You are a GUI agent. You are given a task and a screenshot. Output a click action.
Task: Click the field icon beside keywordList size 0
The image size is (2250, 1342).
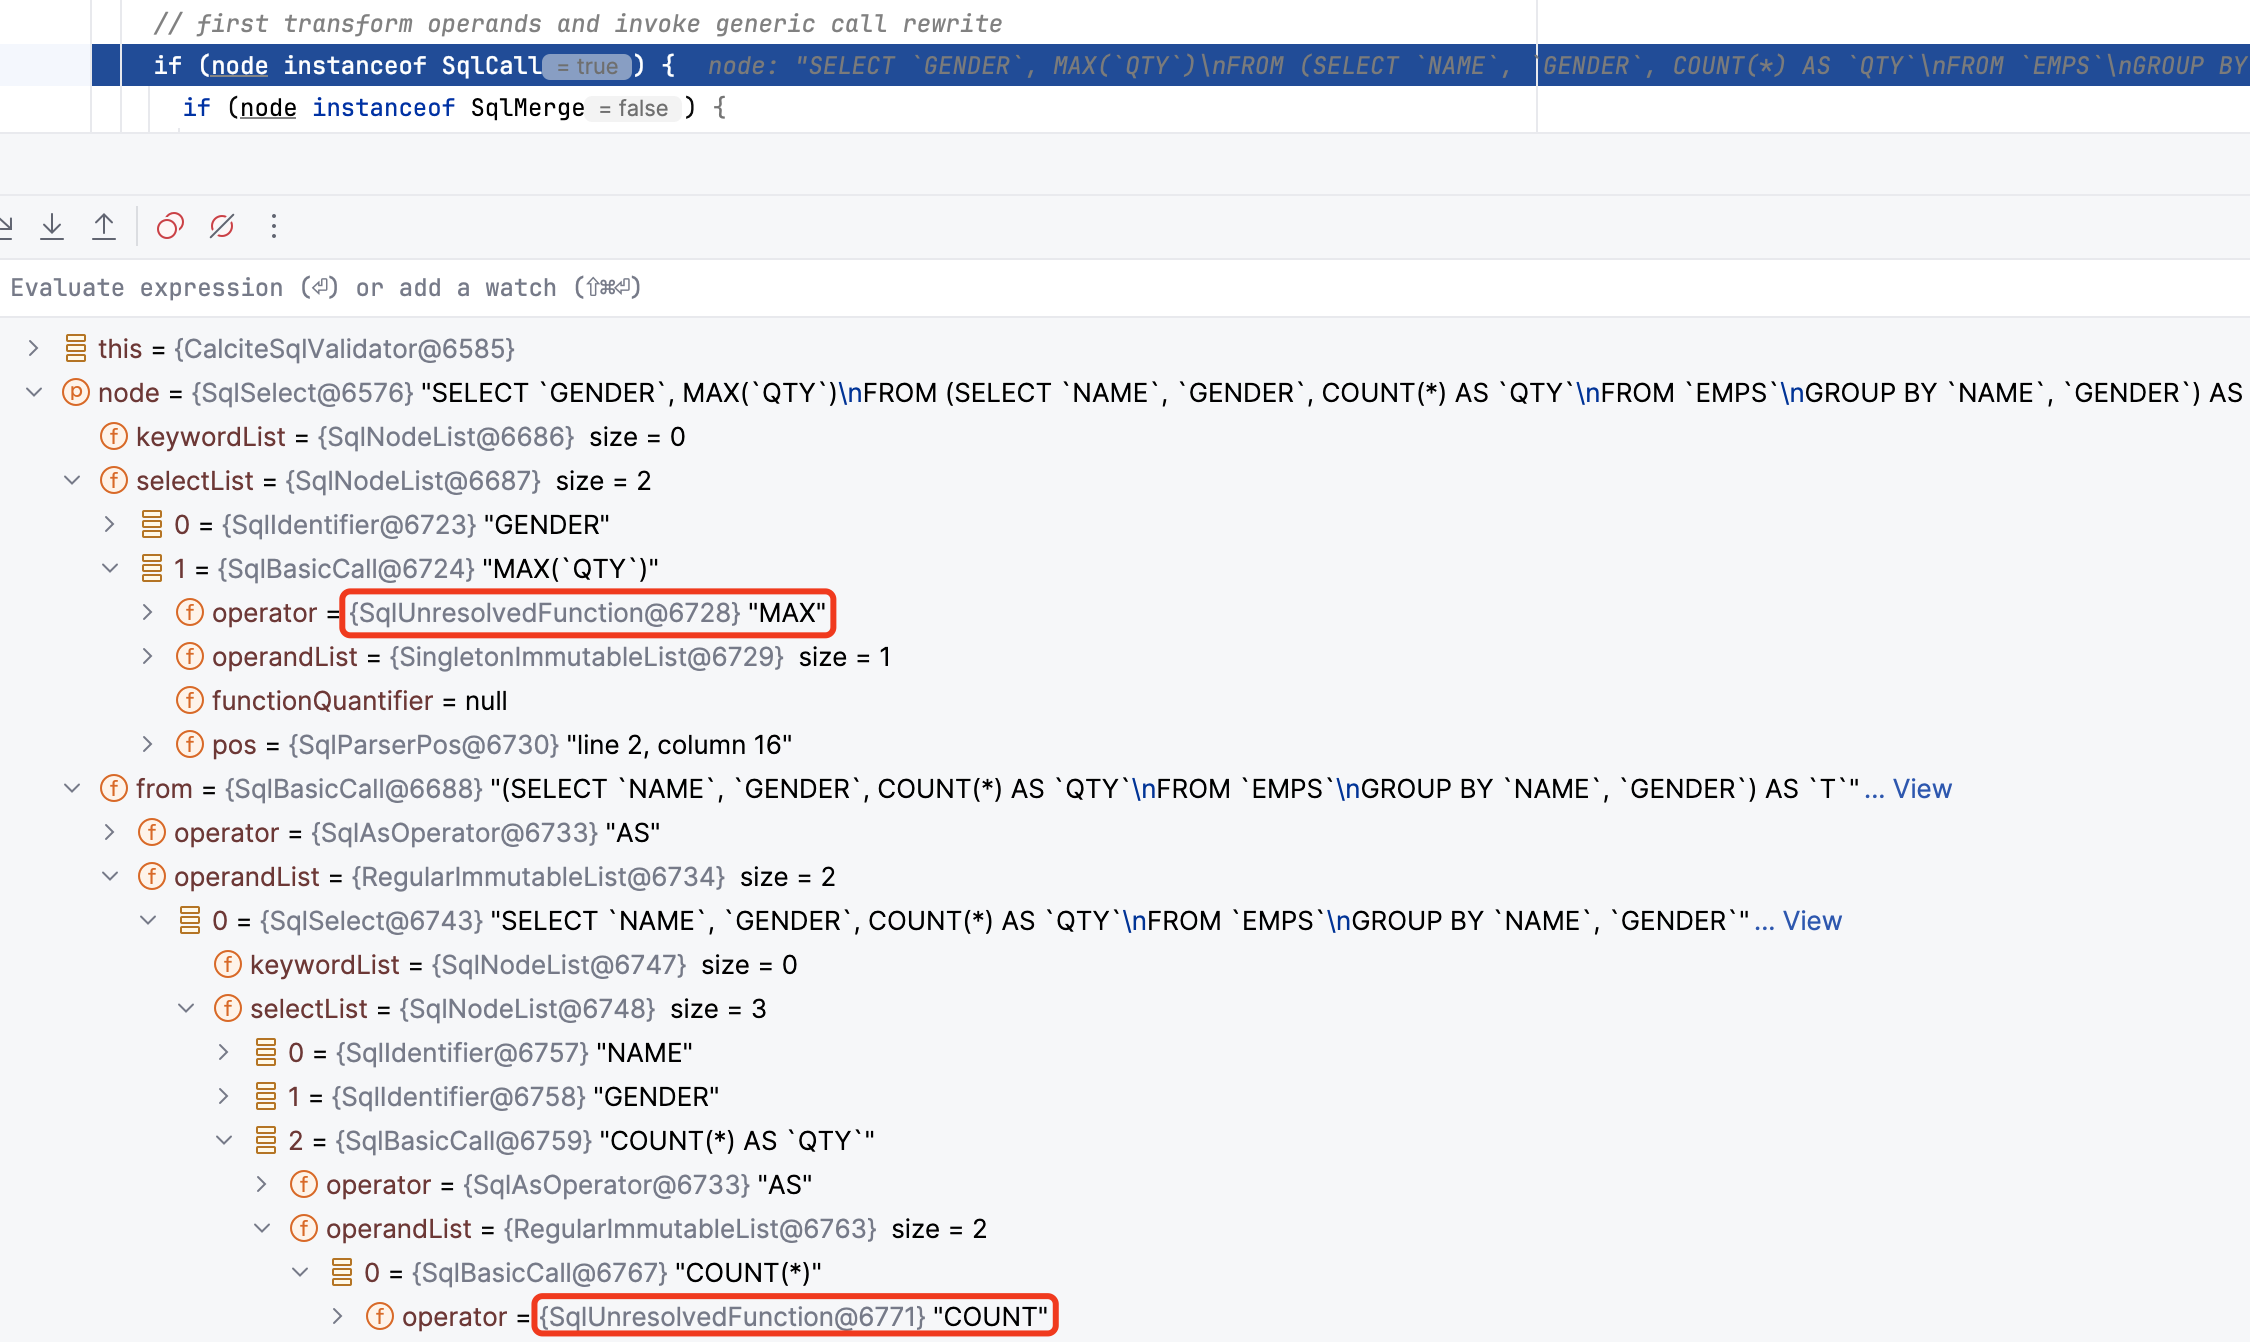click(114, 437)
